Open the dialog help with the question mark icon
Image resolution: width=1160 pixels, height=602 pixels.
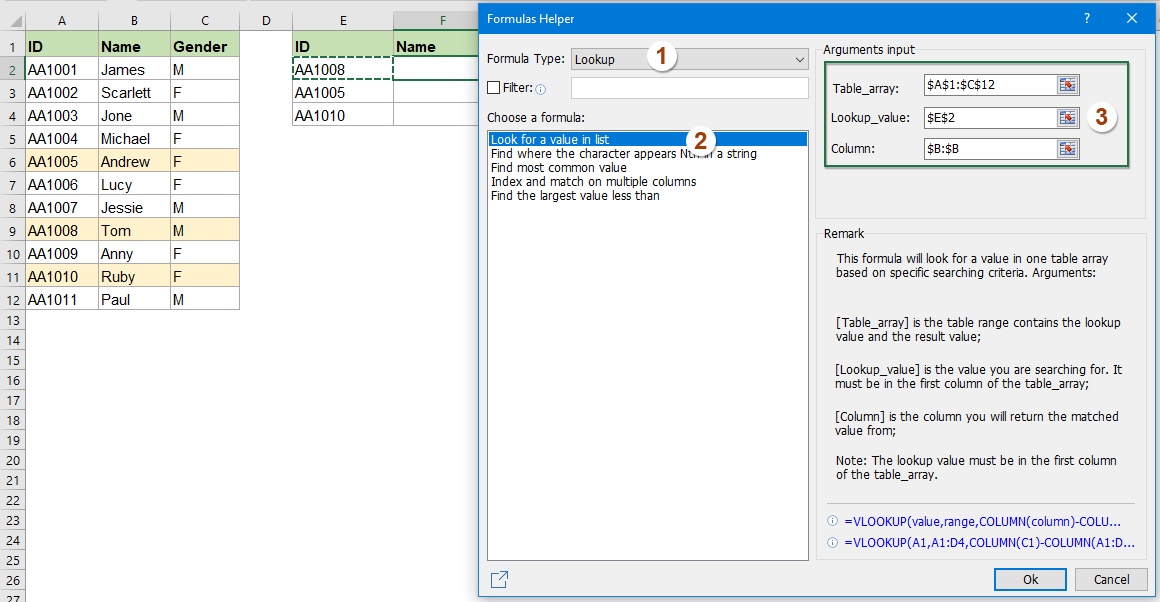click(1086, 18)
